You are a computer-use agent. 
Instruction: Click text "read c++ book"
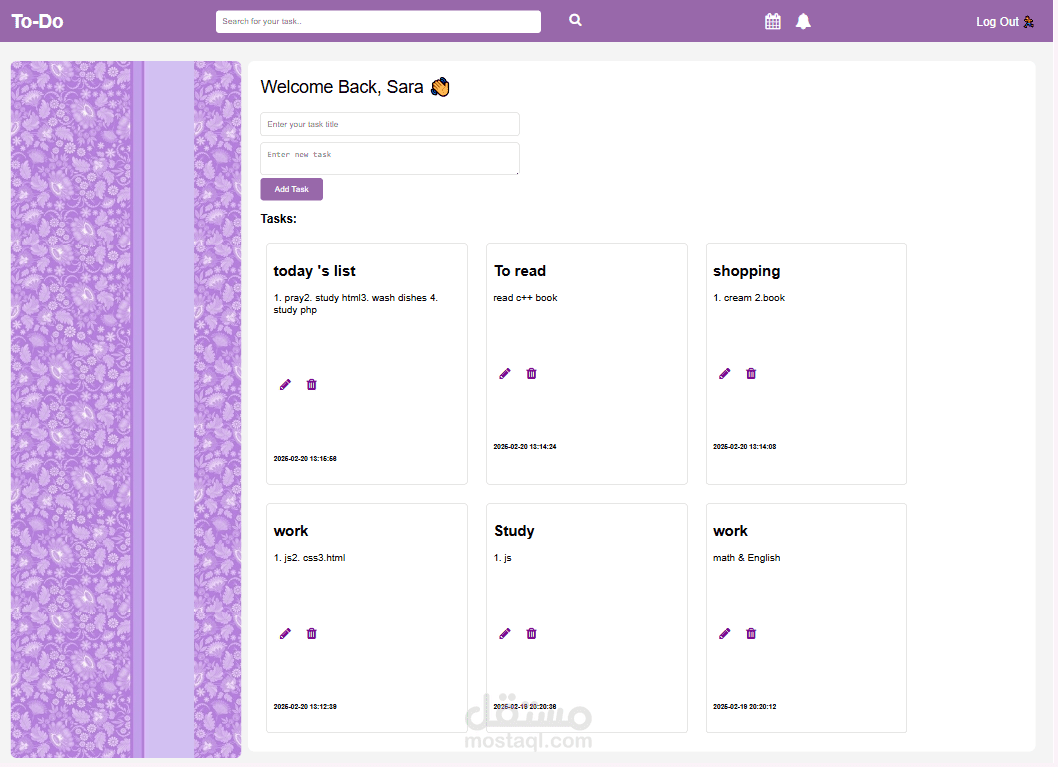tap(525, 297)
